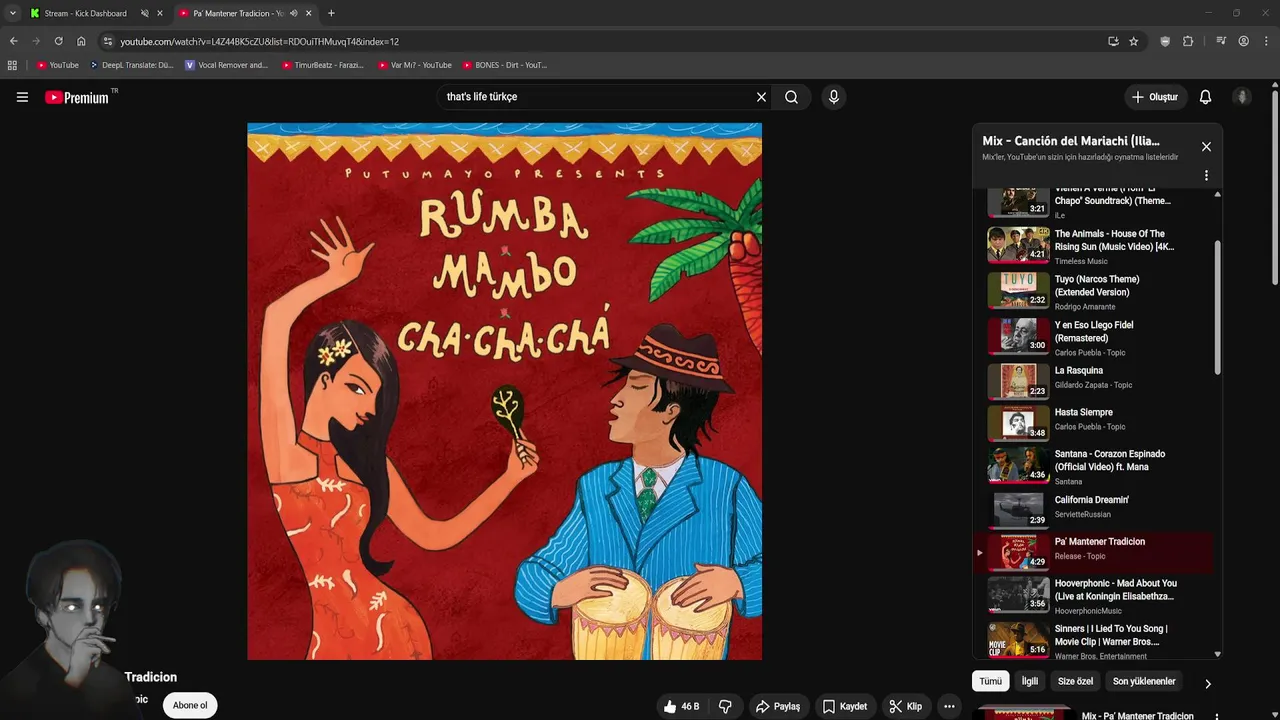View site information in address bar
Image resolution: width=1280 pixels, height=720 pixels.
coord(107,41)
